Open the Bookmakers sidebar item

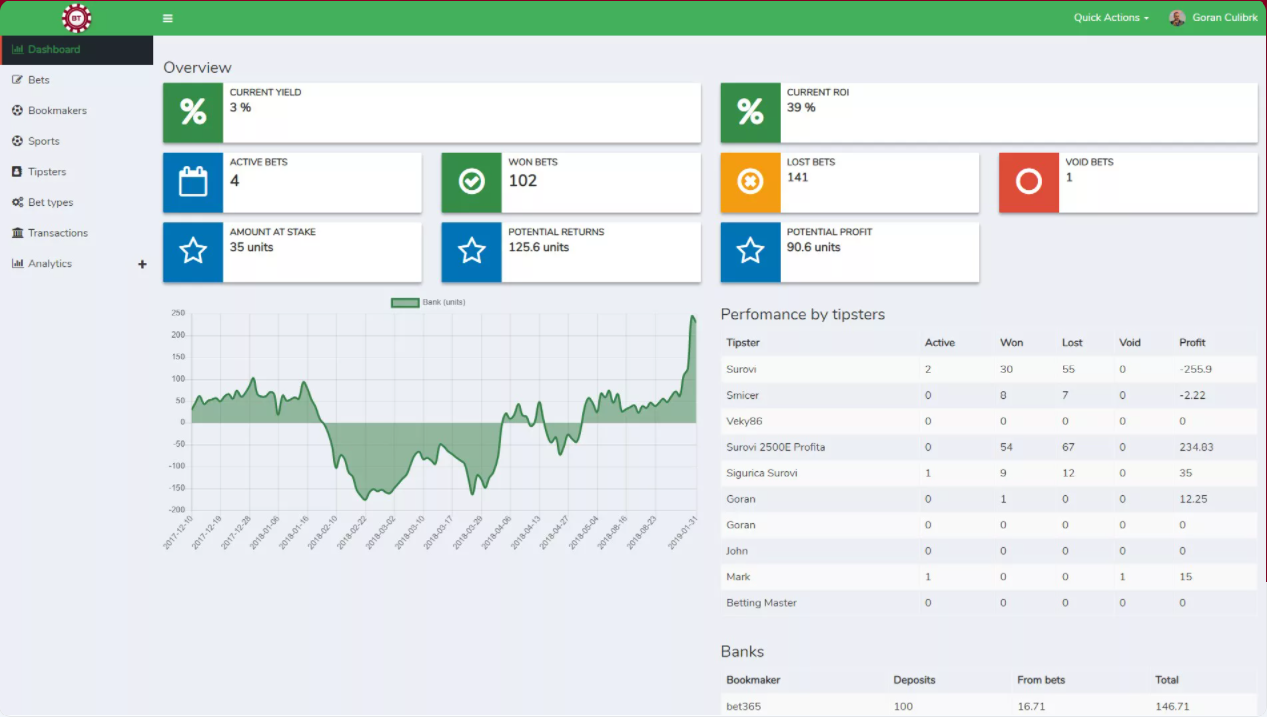76,111
